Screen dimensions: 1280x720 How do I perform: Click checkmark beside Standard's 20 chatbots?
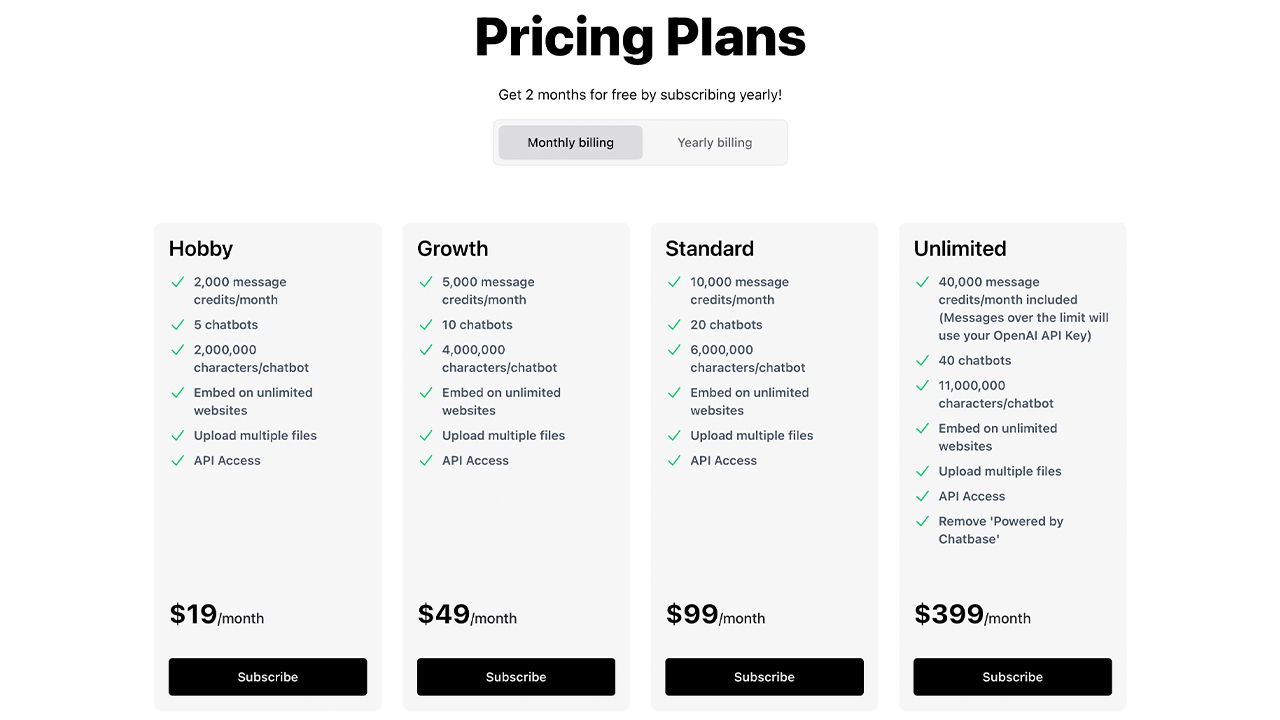[x=673, y=325]
